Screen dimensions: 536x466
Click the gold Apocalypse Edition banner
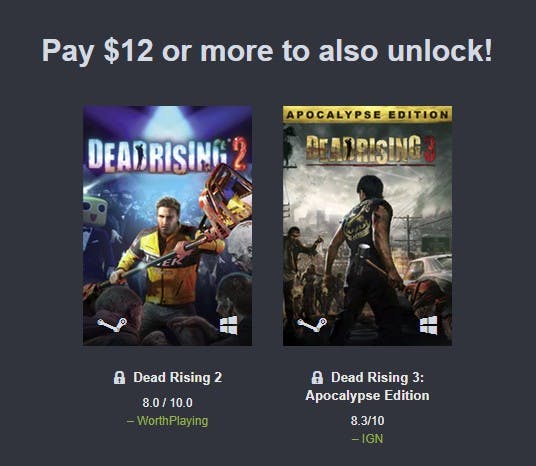[x=367, y=115]
